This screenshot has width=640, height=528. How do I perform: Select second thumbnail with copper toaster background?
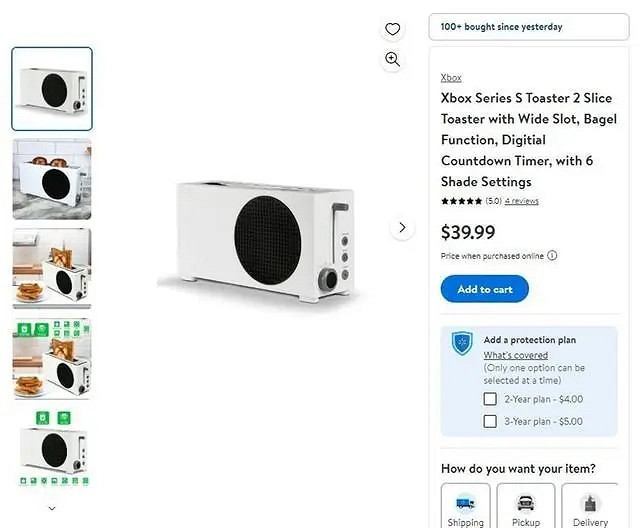click(x=52, y=179)
